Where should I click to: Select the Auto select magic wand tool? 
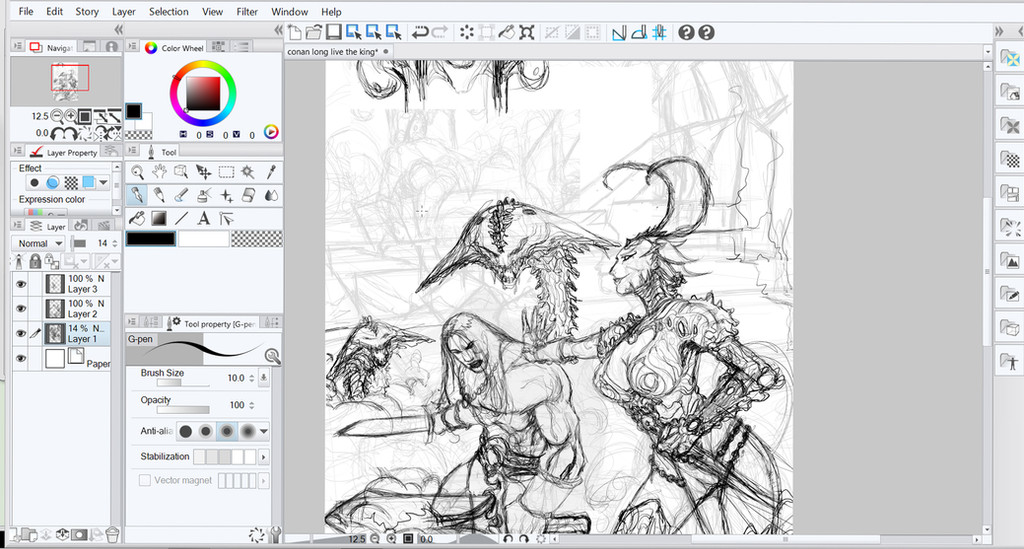pos(248,172)
